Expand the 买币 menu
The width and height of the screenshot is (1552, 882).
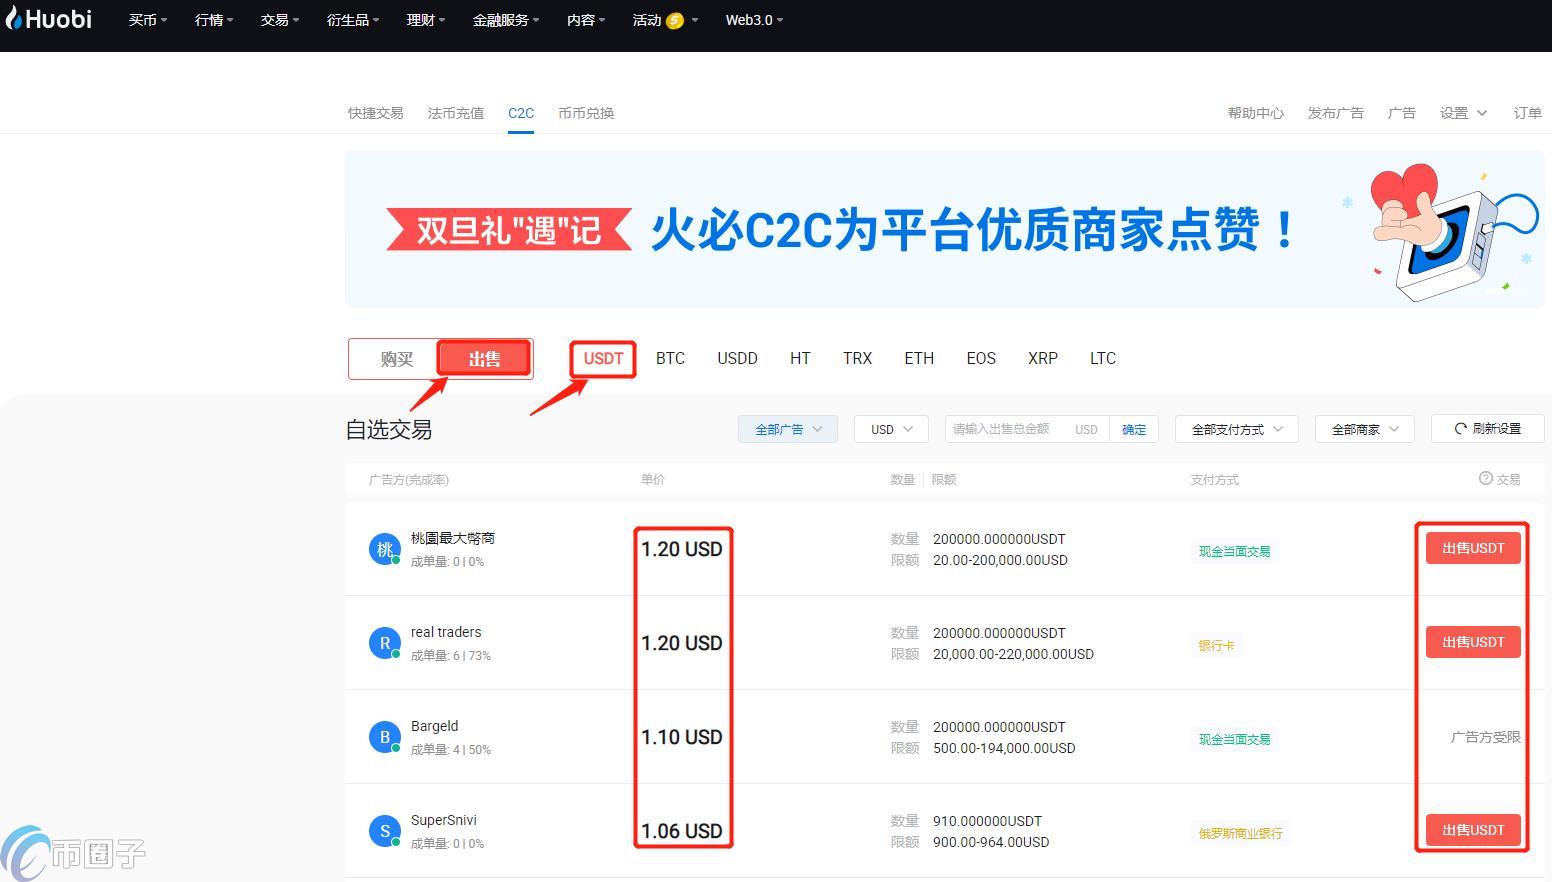(148, 20)
